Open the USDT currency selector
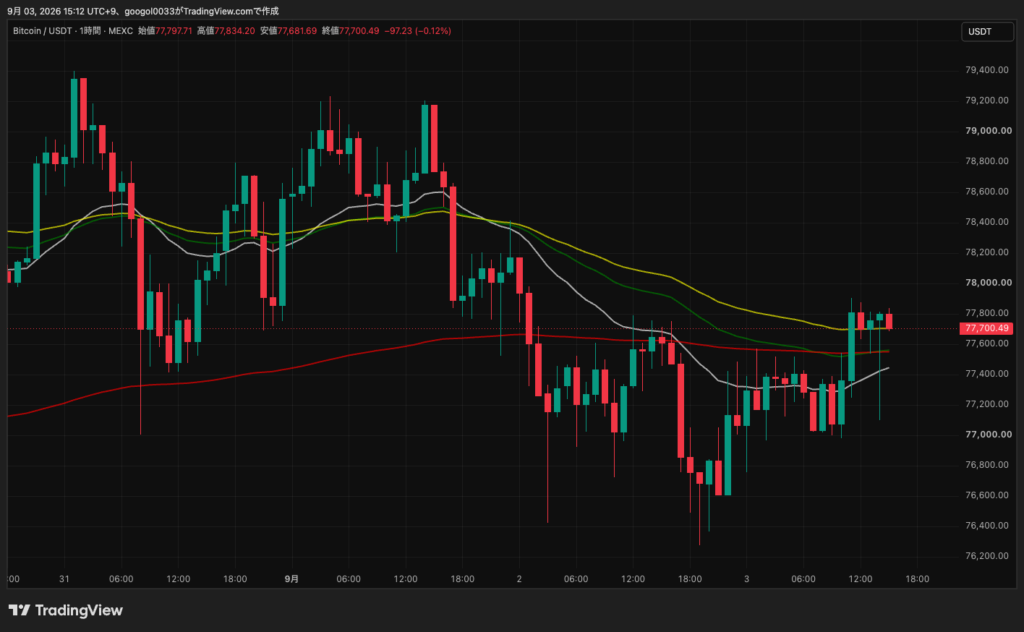Image resolution: width=1024 pixels, height=632 pixels. click(x=987, y=31)
